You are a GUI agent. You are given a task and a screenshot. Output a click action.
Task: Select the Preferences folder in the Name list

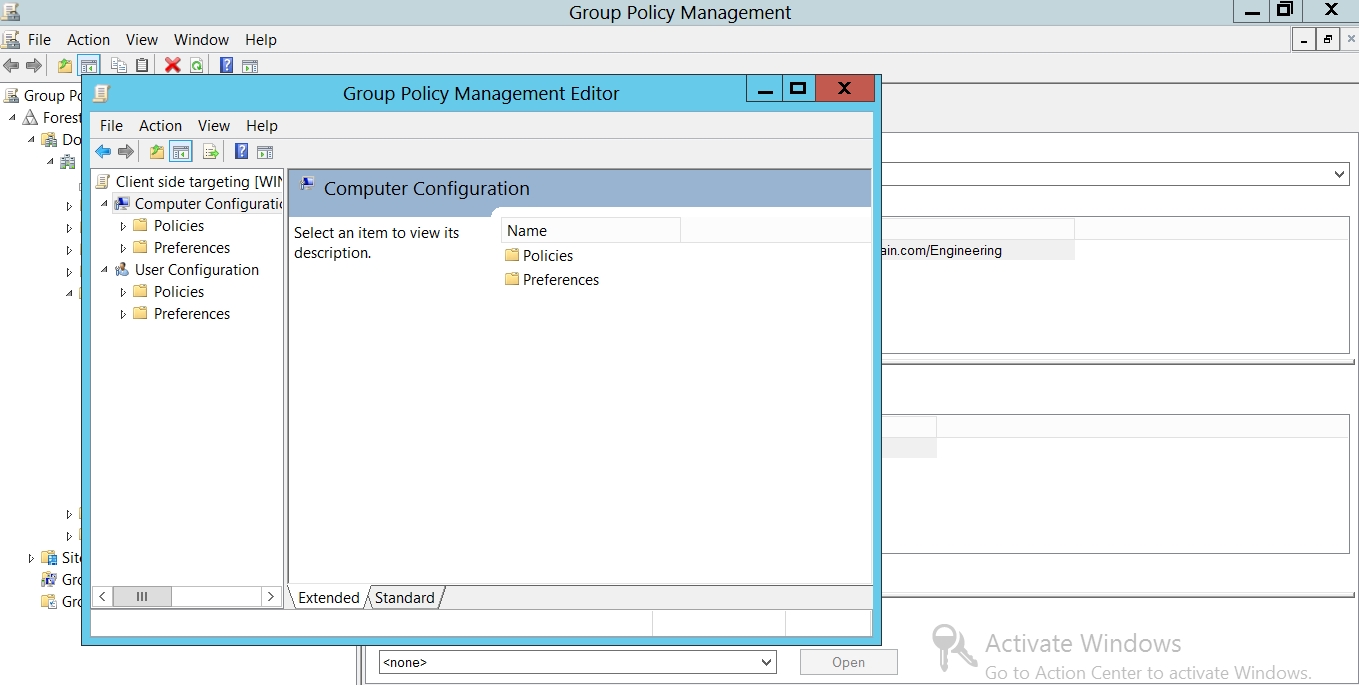pos(560,280)
